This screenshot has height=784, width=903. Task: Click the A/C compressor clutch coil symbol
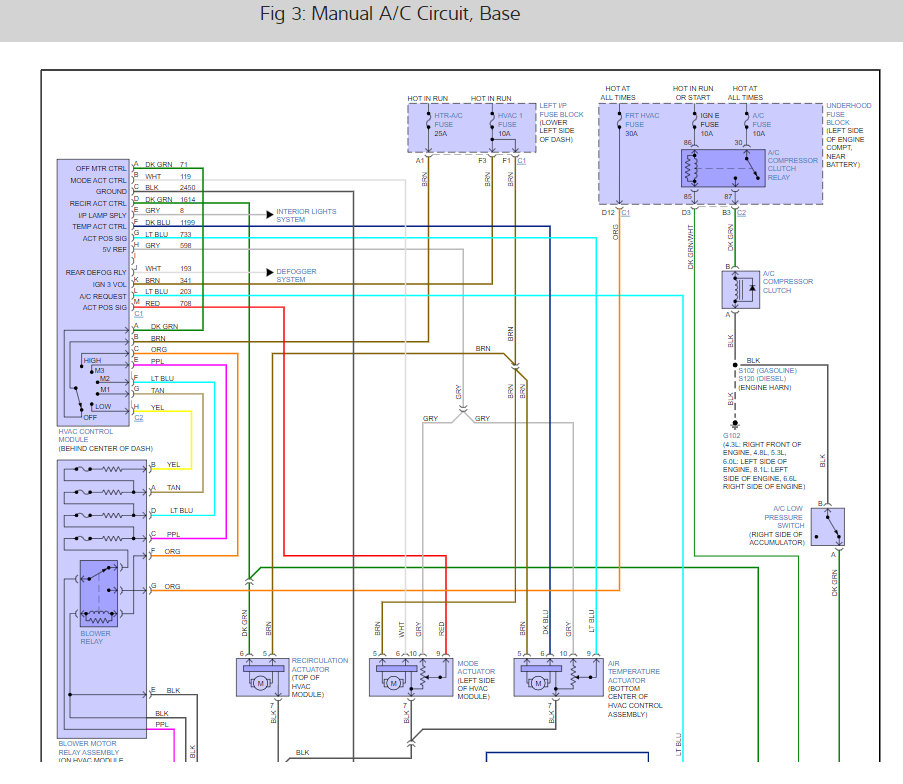(741, 289)
